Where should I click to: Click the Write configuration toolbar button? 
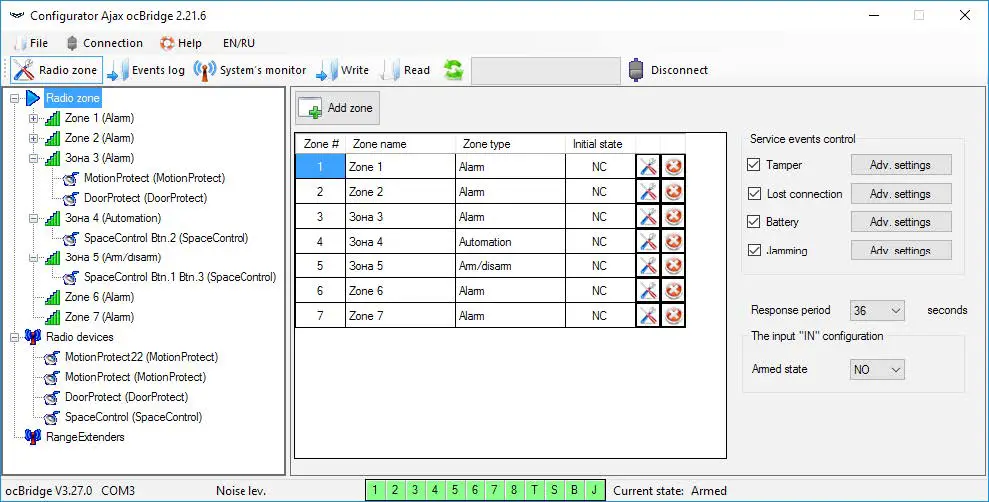pos(342,70)
